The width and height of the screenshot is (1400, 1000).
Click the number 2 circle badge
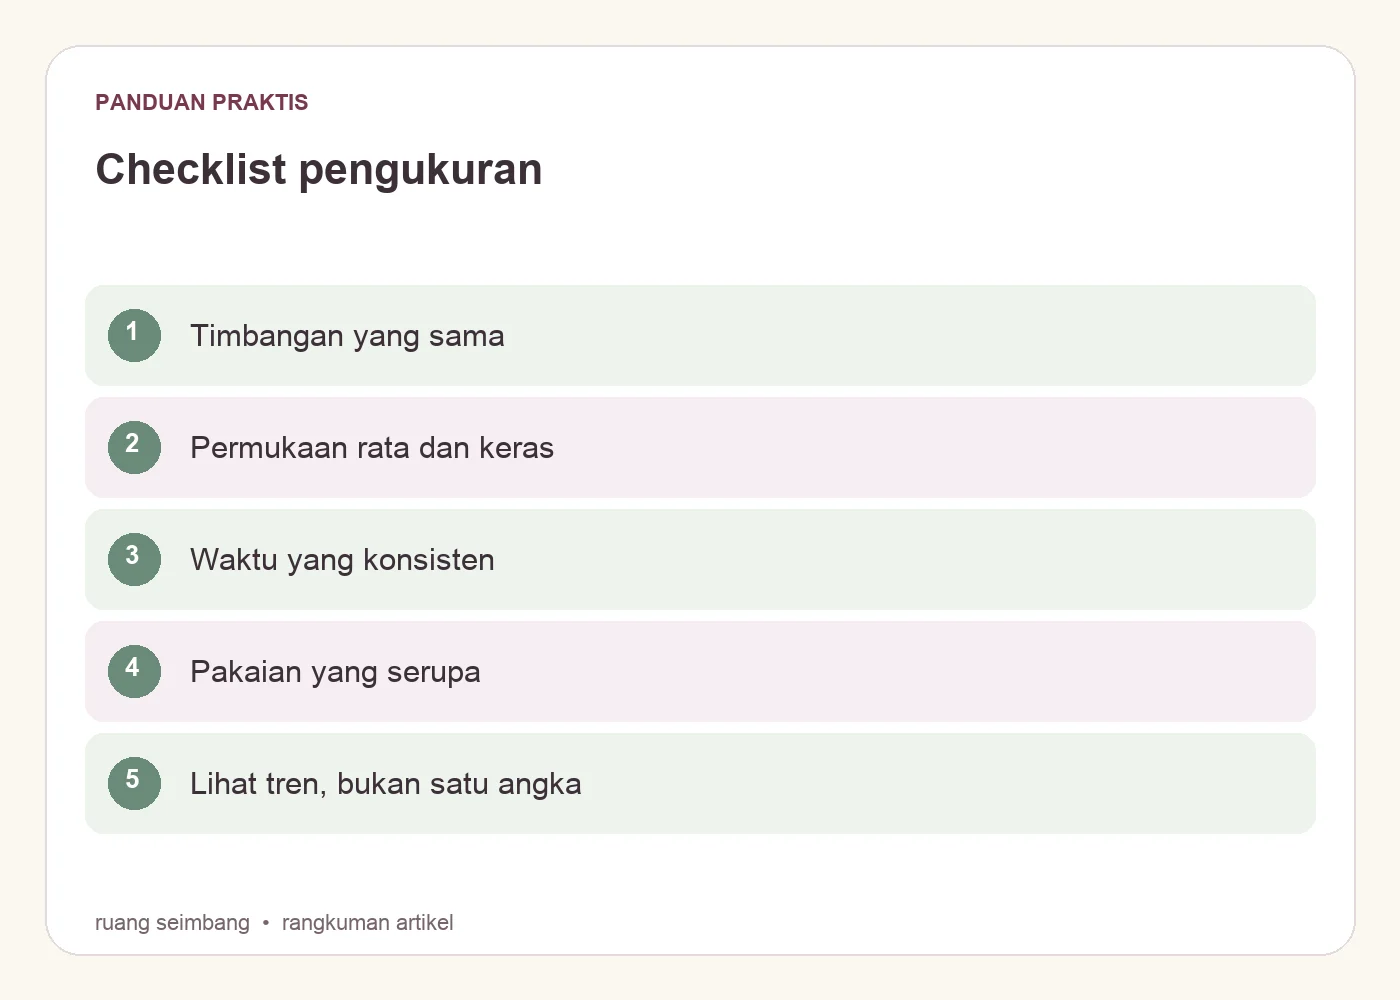[x=134, y=447]
